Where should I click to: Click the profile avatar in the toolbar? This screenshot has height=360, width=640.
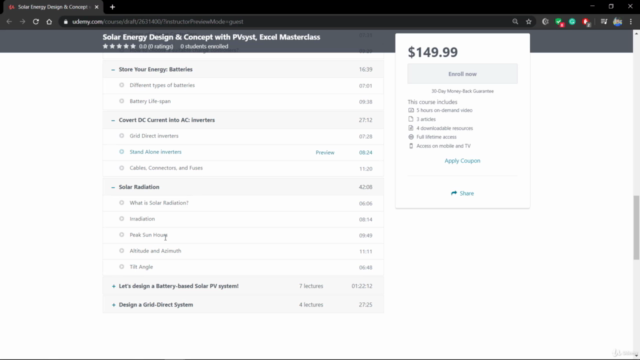pyautogui.click(x=618, y=22)
